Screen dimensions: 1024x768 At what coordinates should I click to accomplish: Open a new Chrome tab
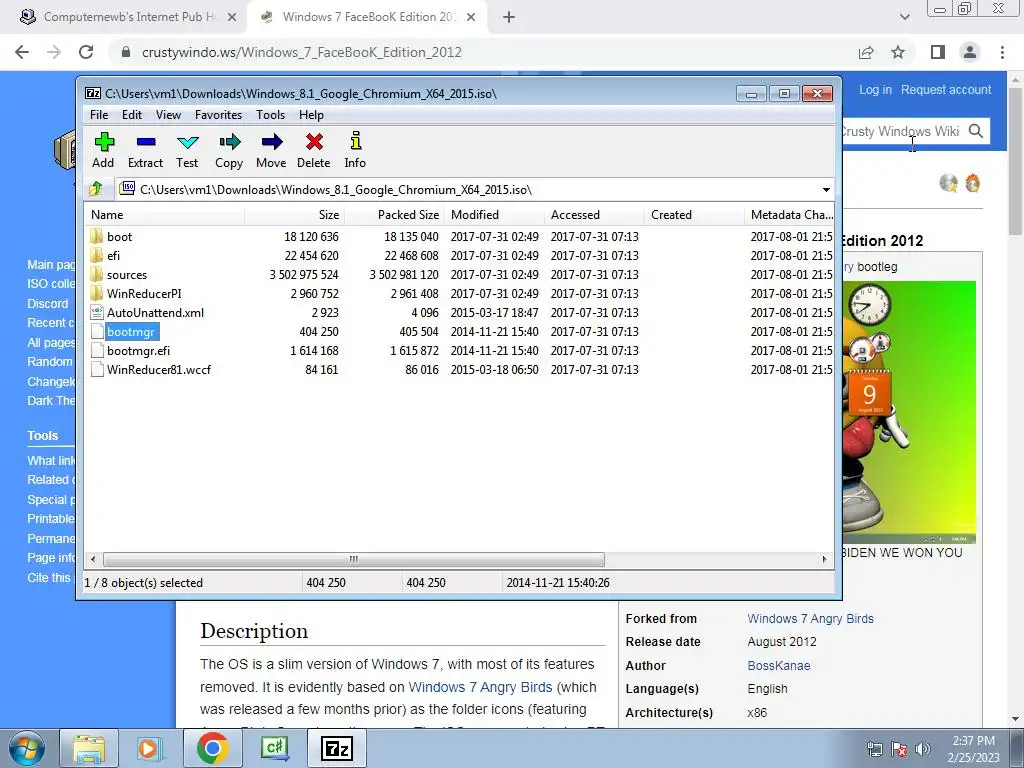click(509, 17)
